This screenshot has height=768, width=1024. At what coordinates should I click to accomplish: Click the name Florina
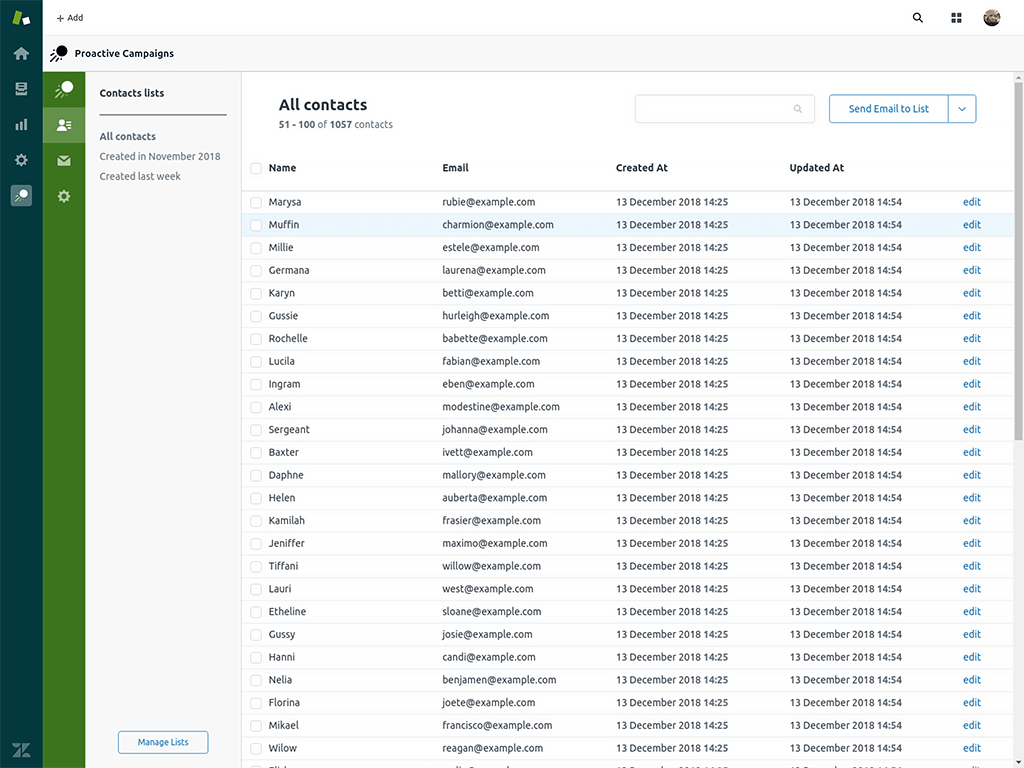point(284,703)
